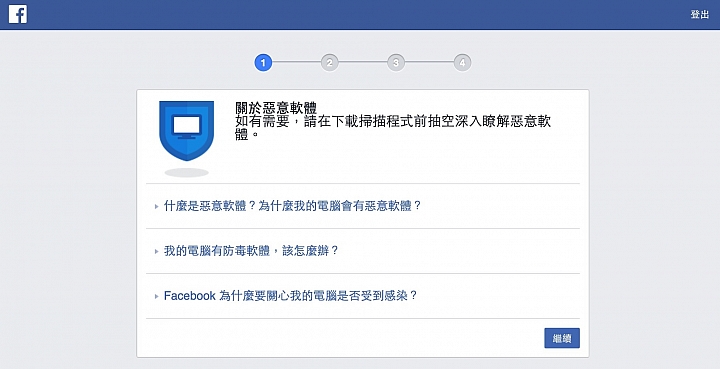Image resolution: width=720 pixels, height=369 pixels.
Task: Open the 什麼是惡意軟體？為什麼我的電腦會有惡意軟體？ question text
Action: [292, 206]
